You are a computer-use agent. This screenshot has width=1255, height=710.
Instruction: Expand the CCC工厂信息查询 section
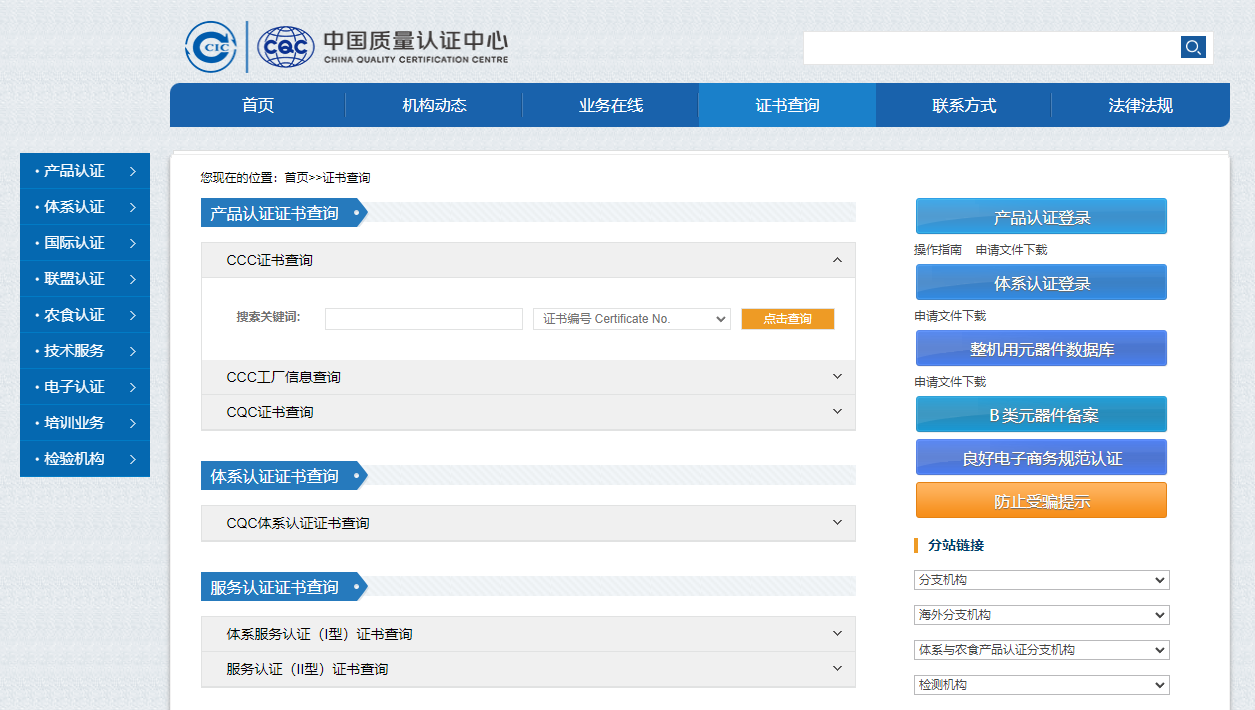pyautogui.click(x=528, y=377)
